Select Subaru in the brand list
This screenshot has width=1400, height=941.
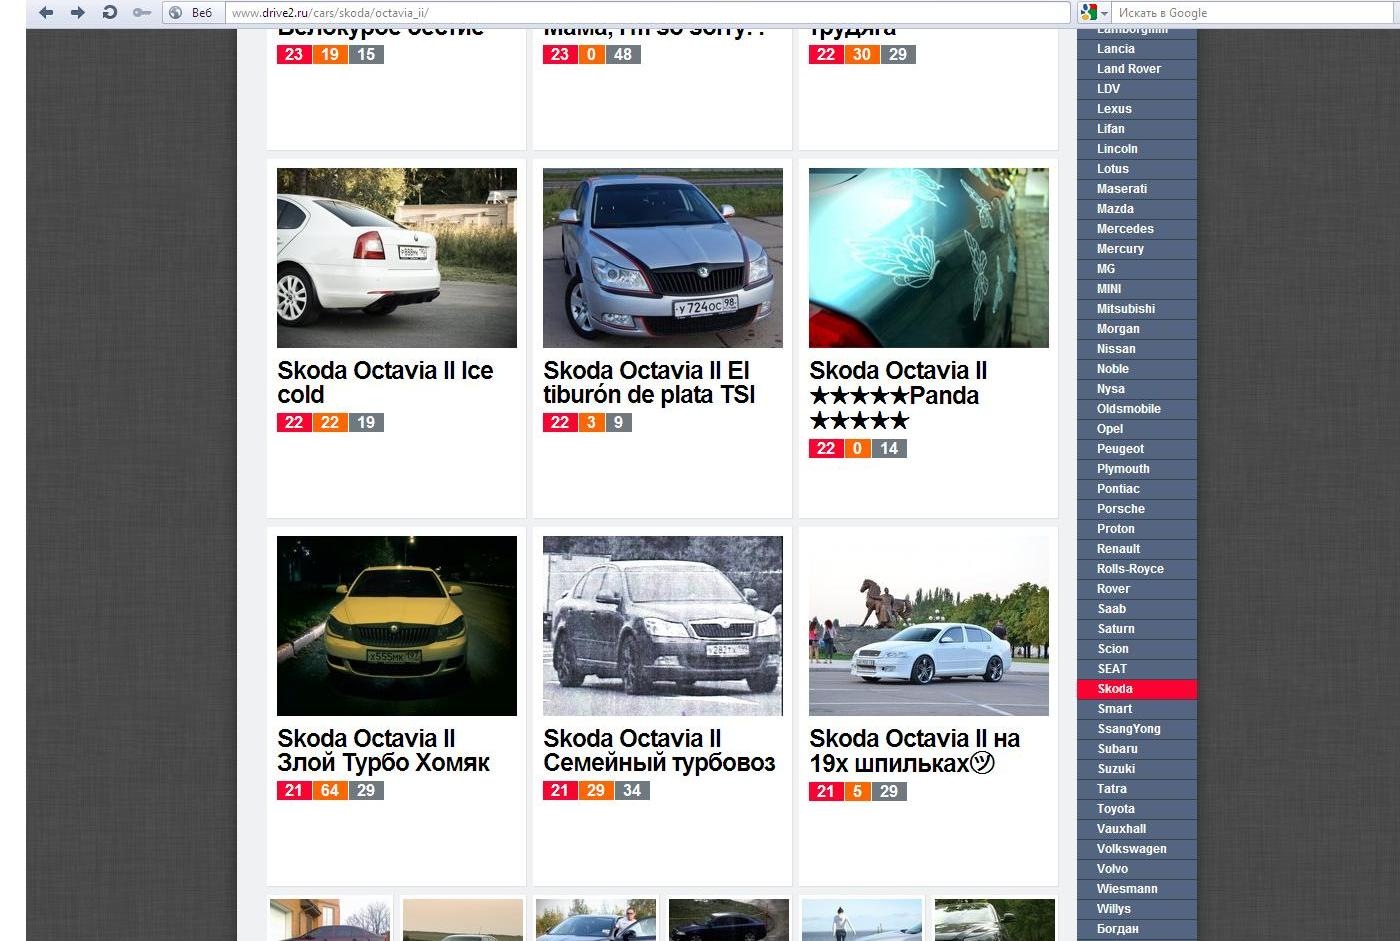pyautogui.click(x=1137, y=749)
